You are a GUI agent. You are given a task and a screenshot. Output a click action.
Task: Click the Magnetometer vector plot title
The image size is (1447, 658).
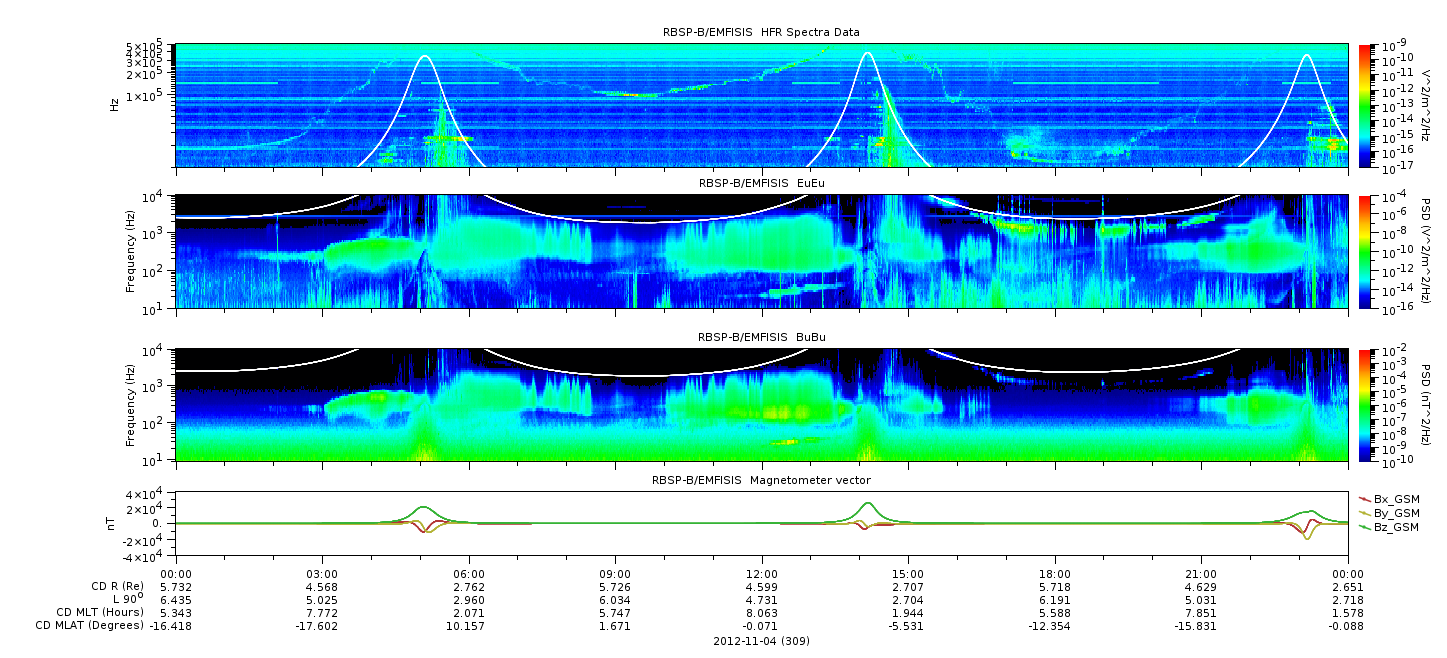(x=761, y=481)
